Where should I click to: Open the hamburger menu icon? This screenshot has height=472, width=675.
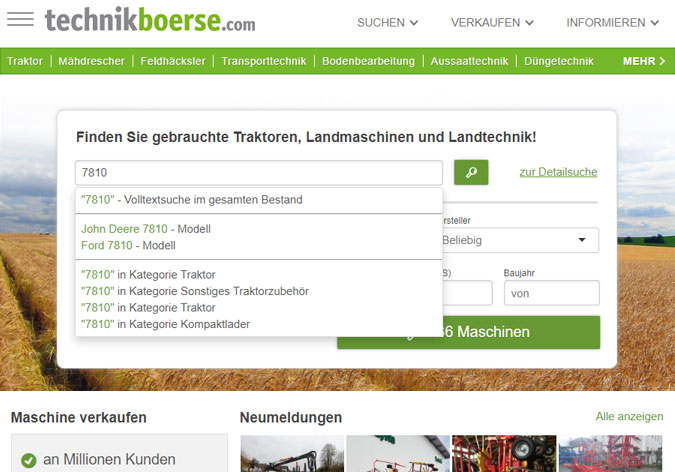[x=20, y=20]
